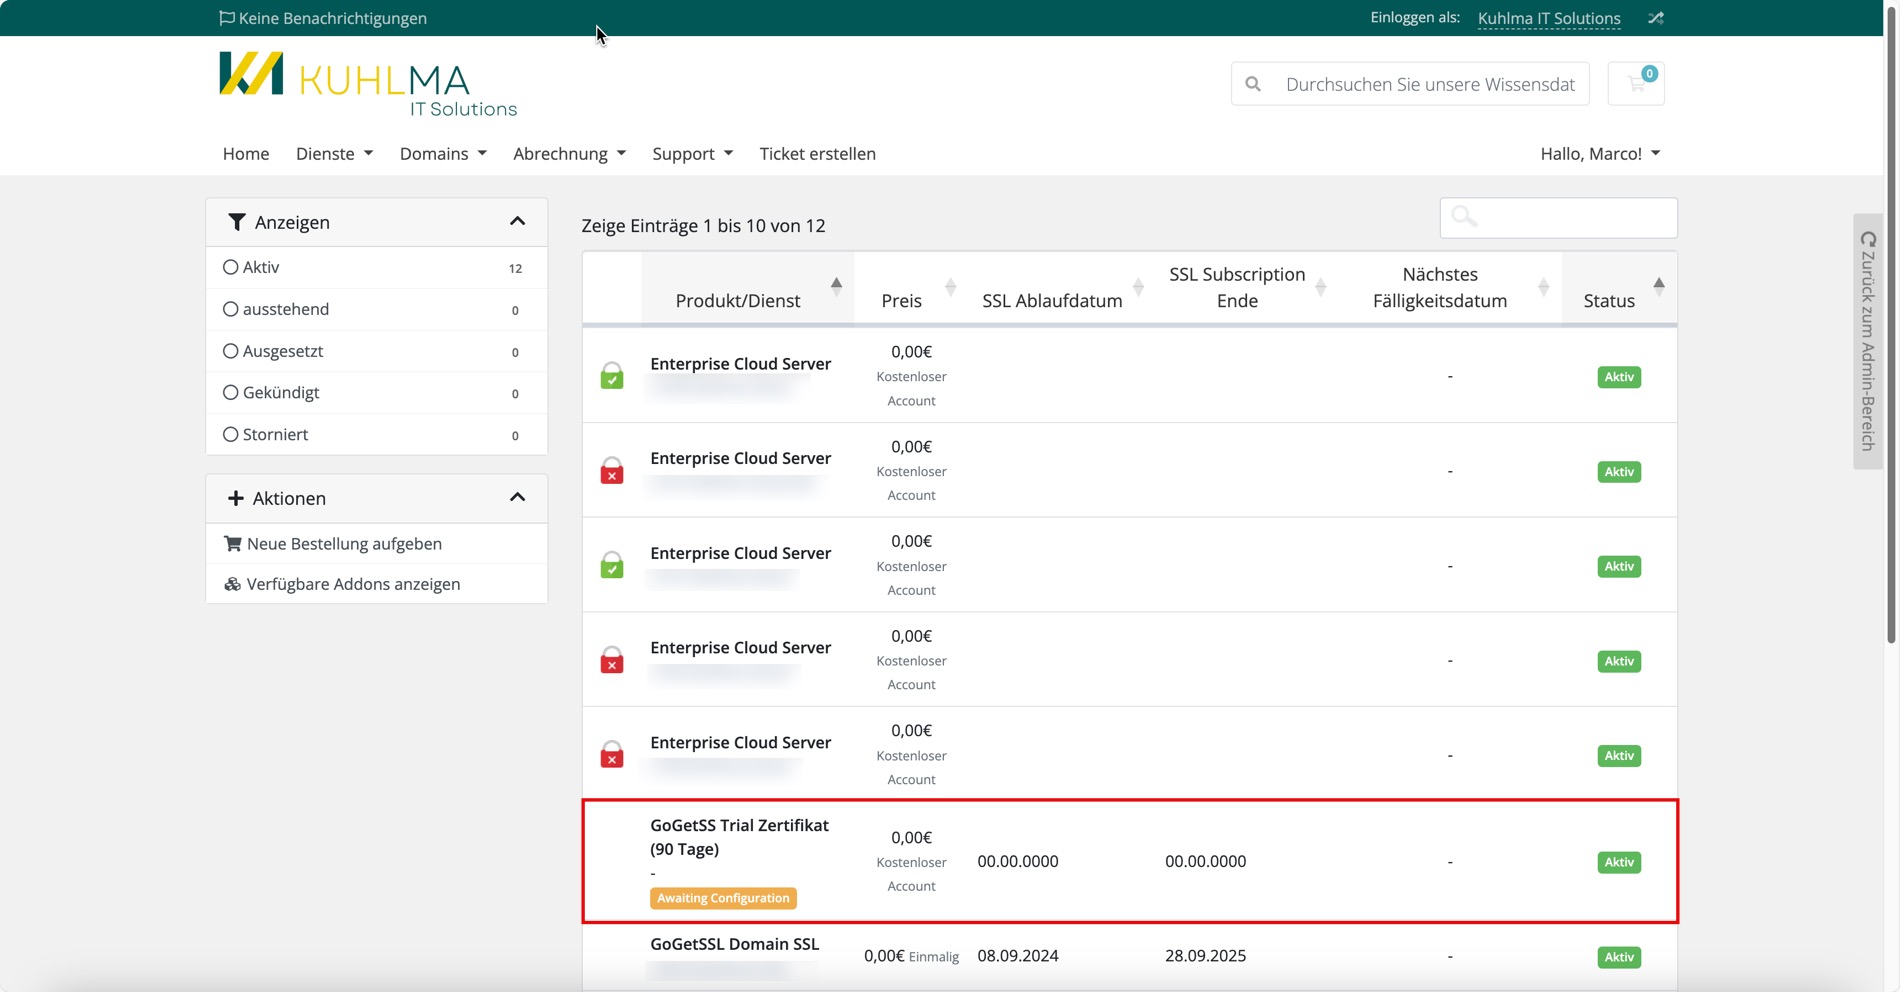Open the Dienste dropdown menu
This screenshot has width=1900, height=992.
click(334, 153)
